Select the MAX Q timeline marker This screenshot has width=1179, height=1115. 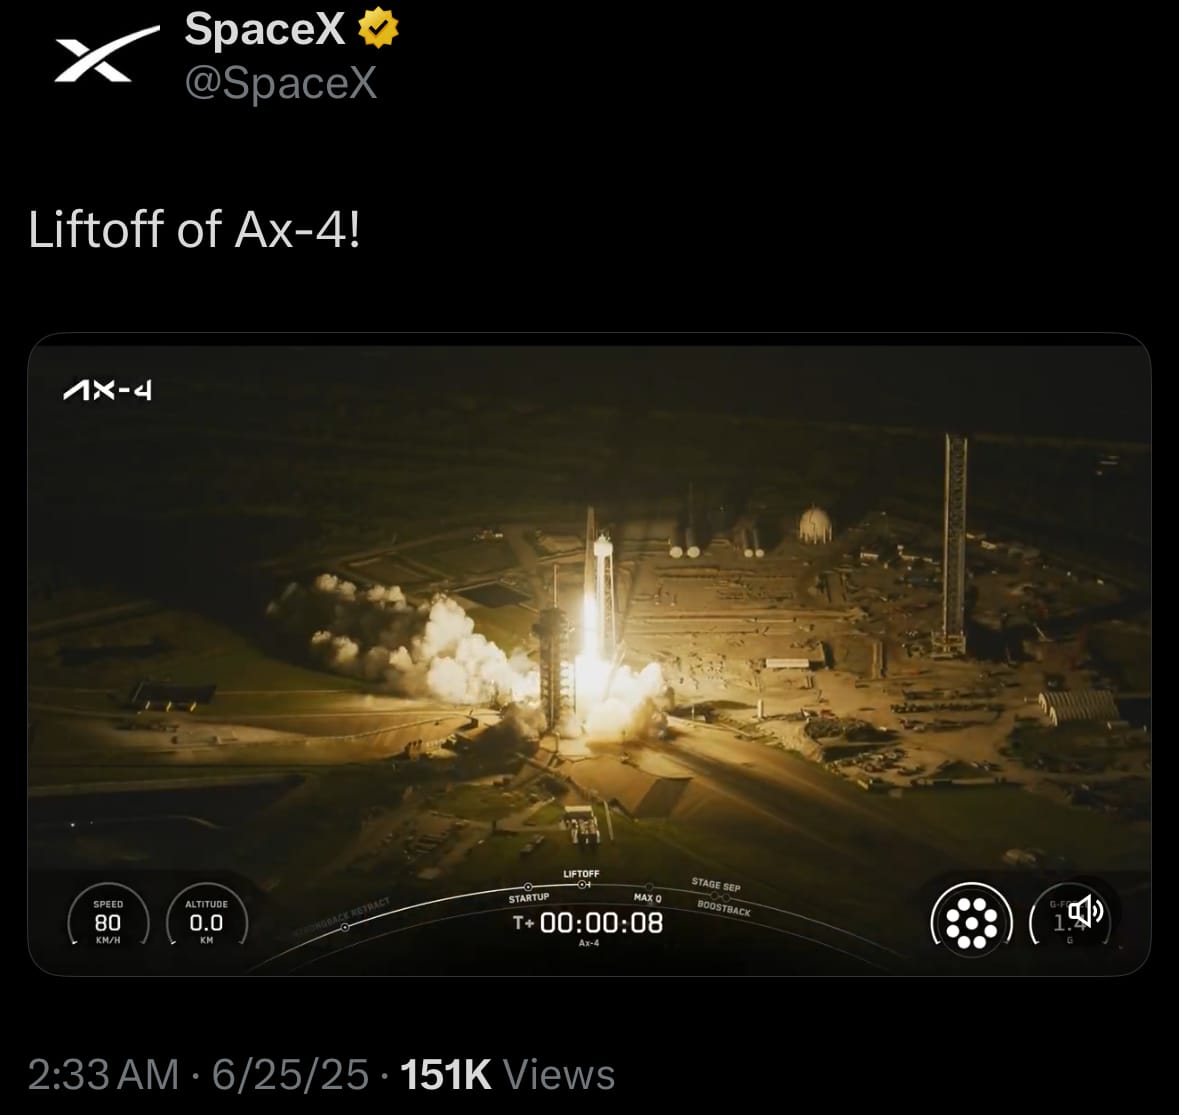tap(647, 895)
